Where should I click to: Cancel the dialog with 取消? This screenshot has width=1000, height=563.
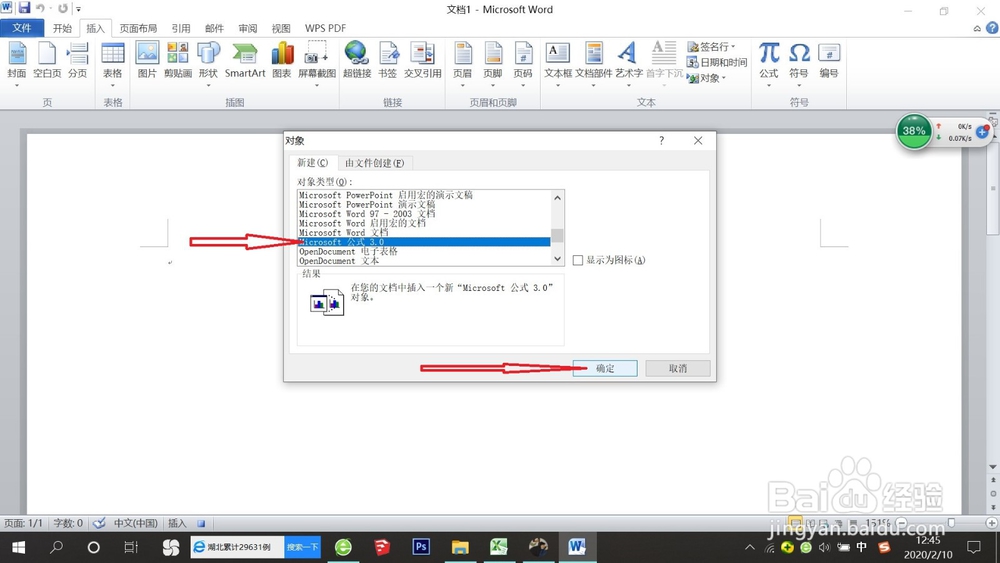pos(677,369)
